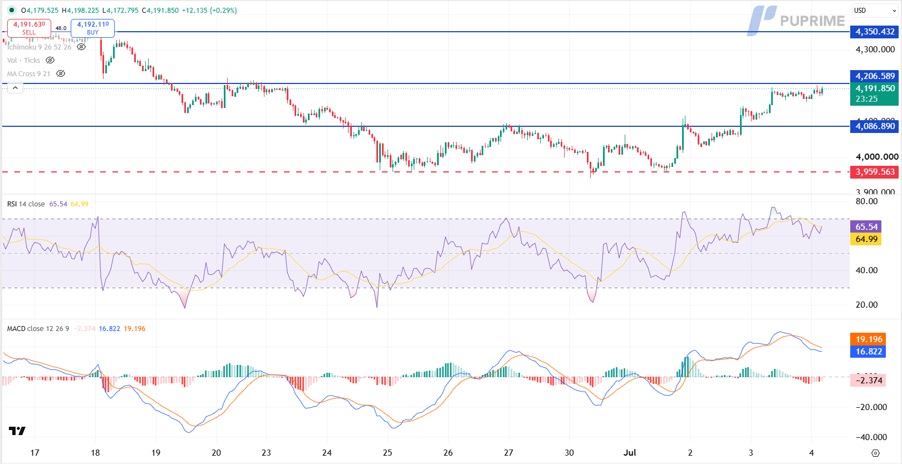Click the RSI 14 close legend label
The width and height of the screenshot is (902, 464).
[26, 204]
